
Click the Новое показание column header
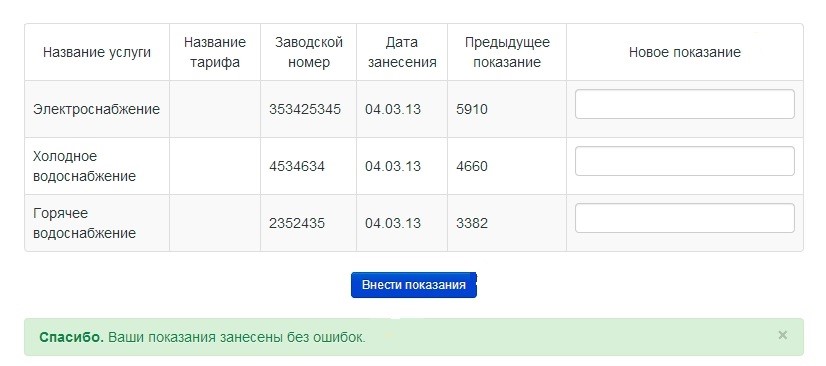685,52
